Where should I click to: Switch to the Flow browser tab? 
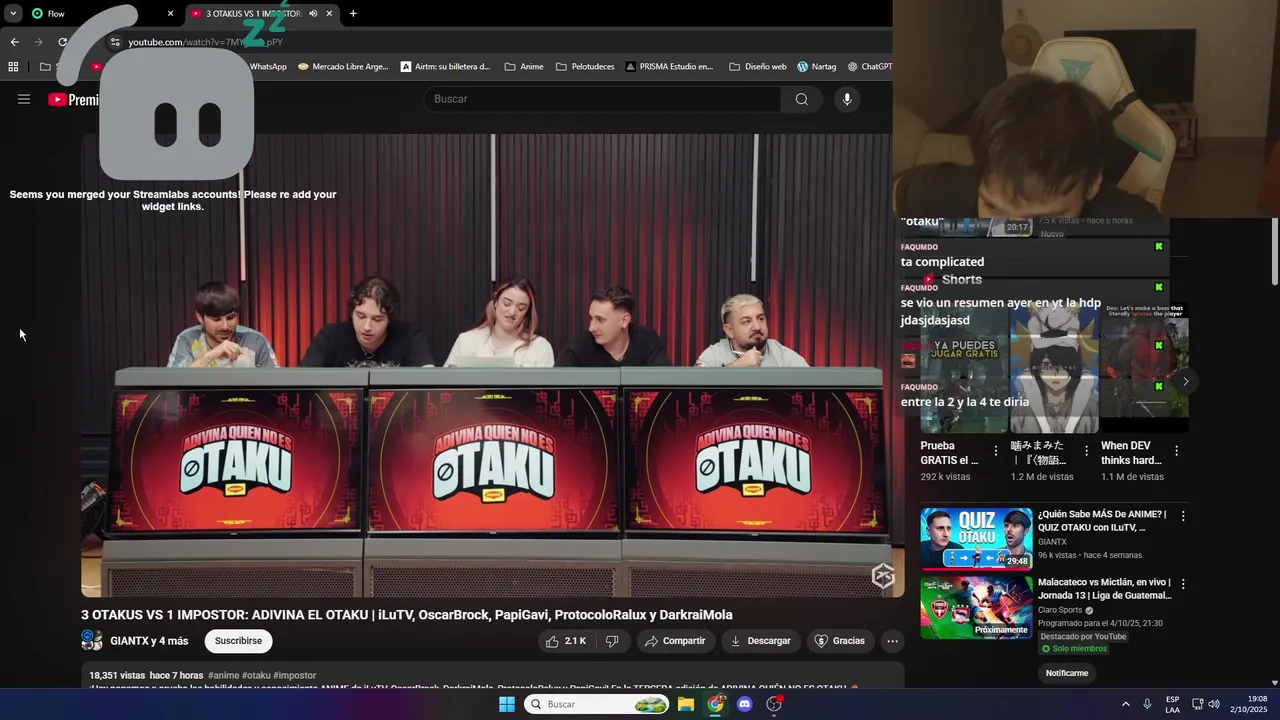100,14
